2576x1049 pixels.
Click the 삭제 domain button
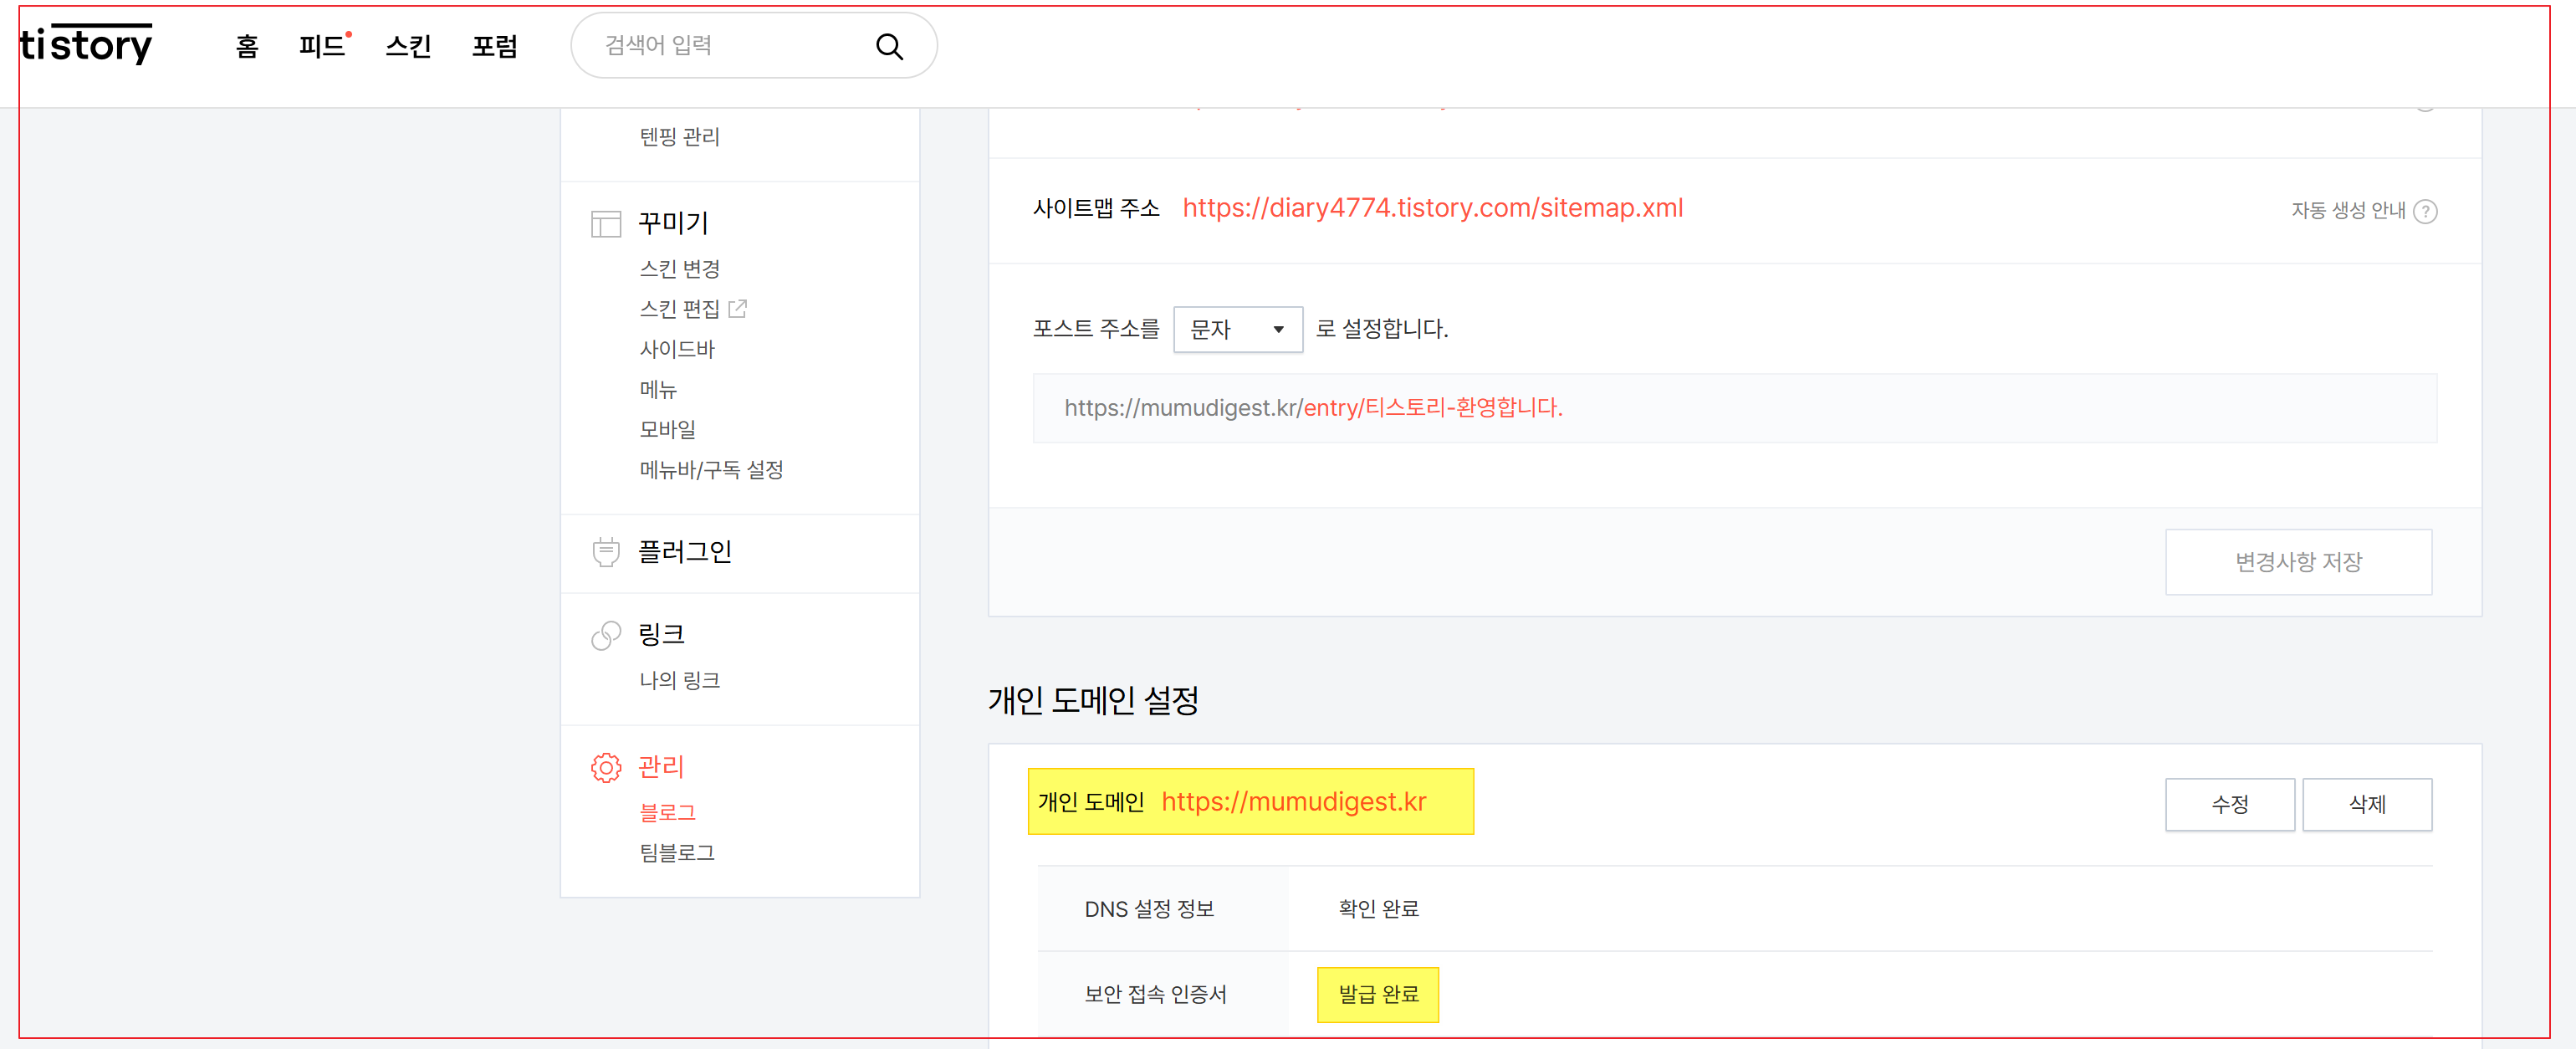coord(2366,804)
